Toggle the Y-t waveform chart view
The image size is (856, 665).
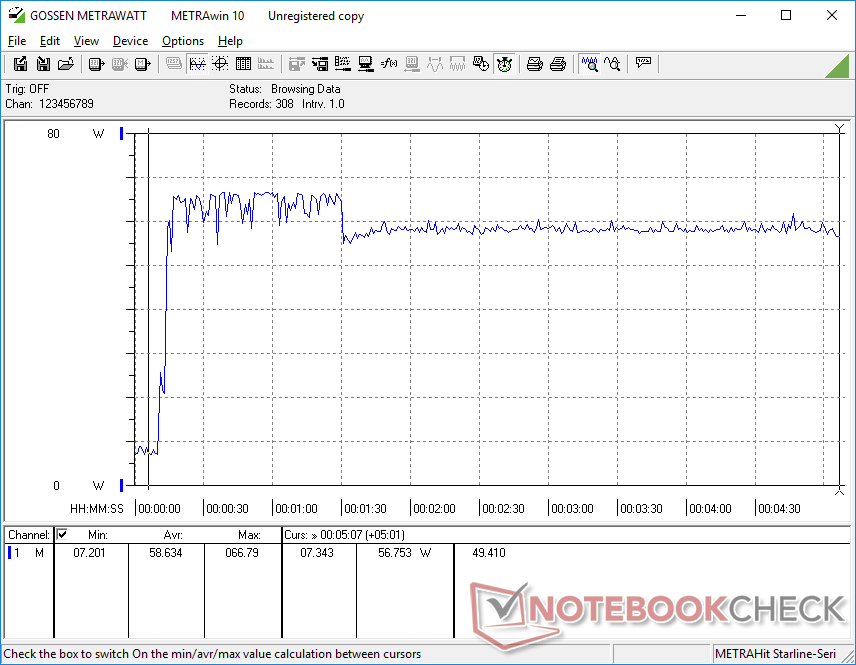click(x=197, y=64)
